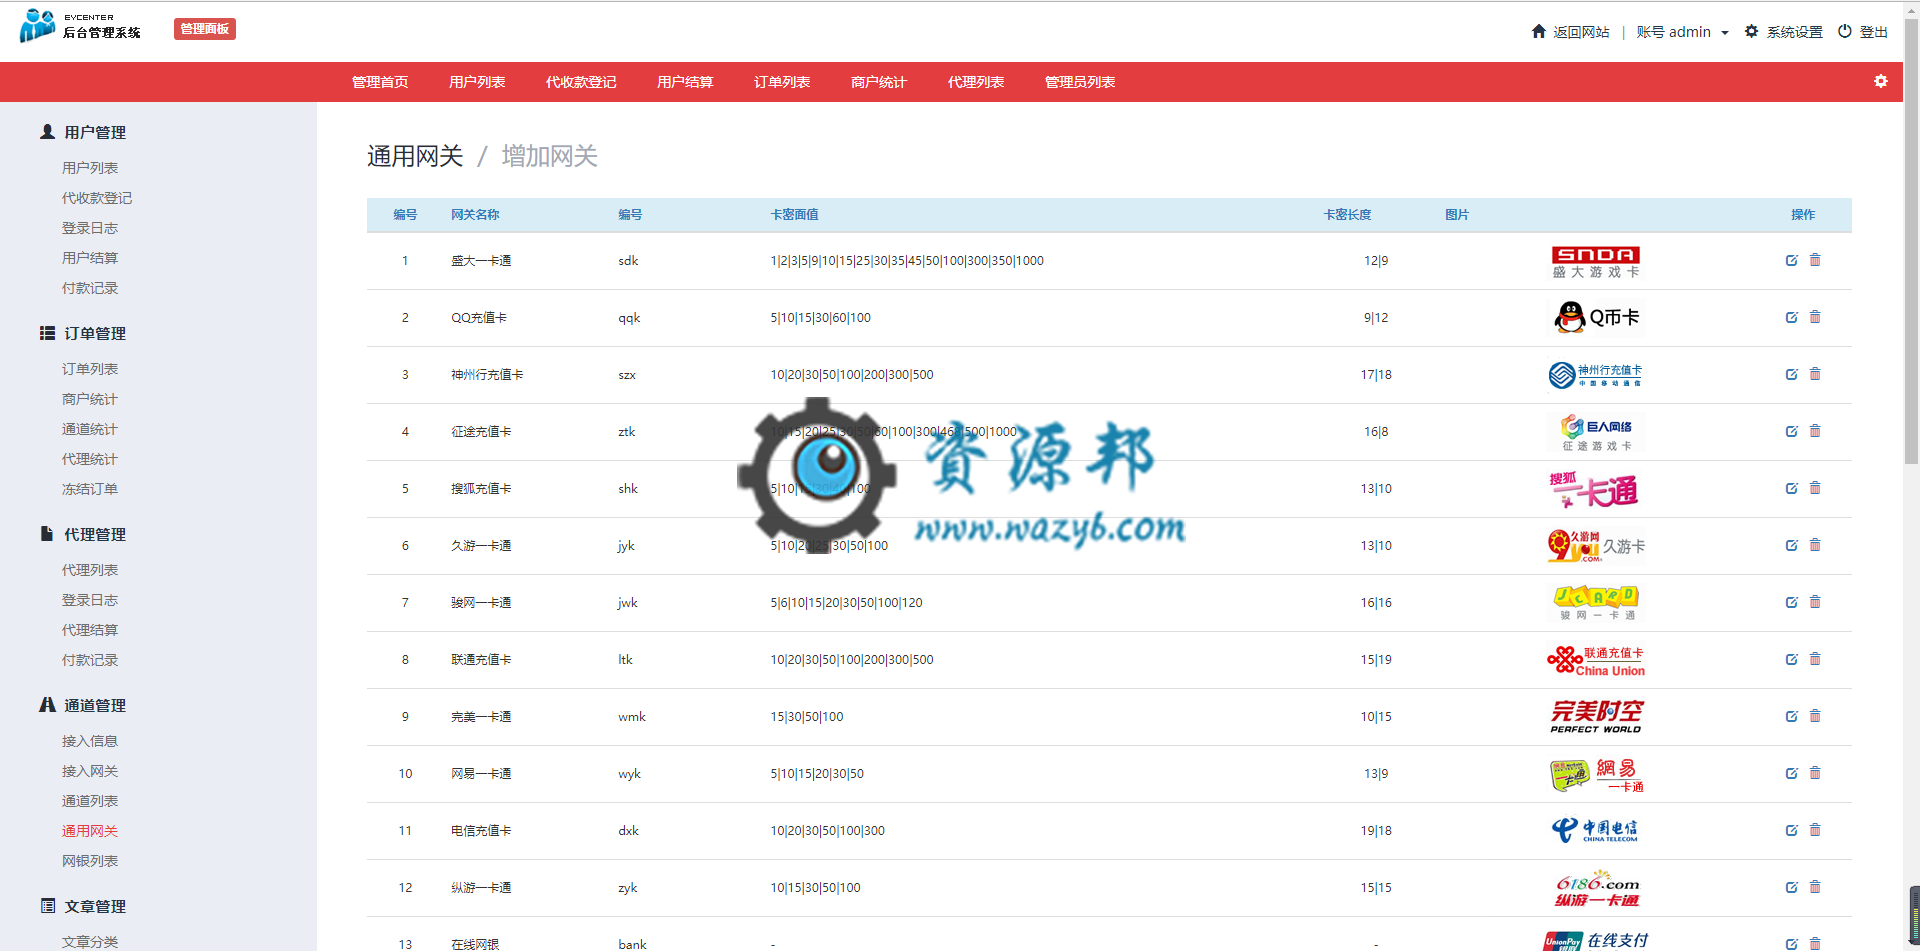Click the 盛大游戏卡 logo thumbnail

pyautogui.click(x=1596, y=262)
